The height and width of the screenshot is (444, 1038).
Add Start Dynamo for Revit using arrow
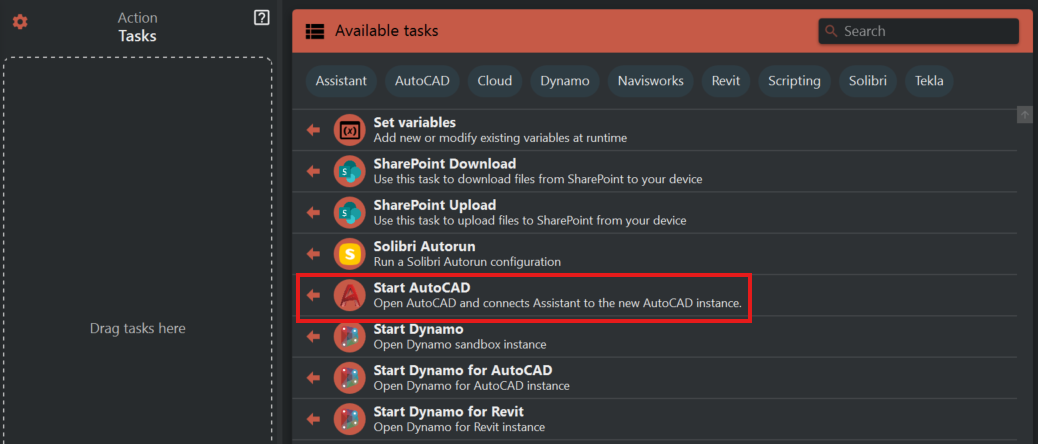[x=313, y=418]
